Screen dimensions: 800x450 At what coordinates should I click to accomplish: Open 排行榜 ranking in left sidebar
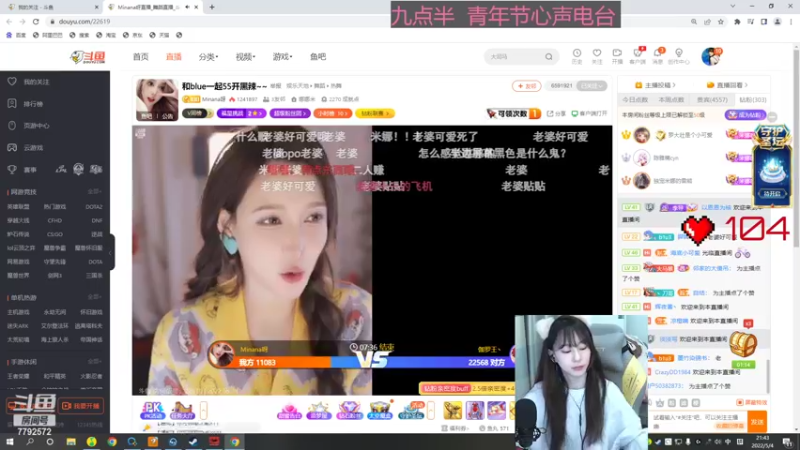[x=26, y=104]
